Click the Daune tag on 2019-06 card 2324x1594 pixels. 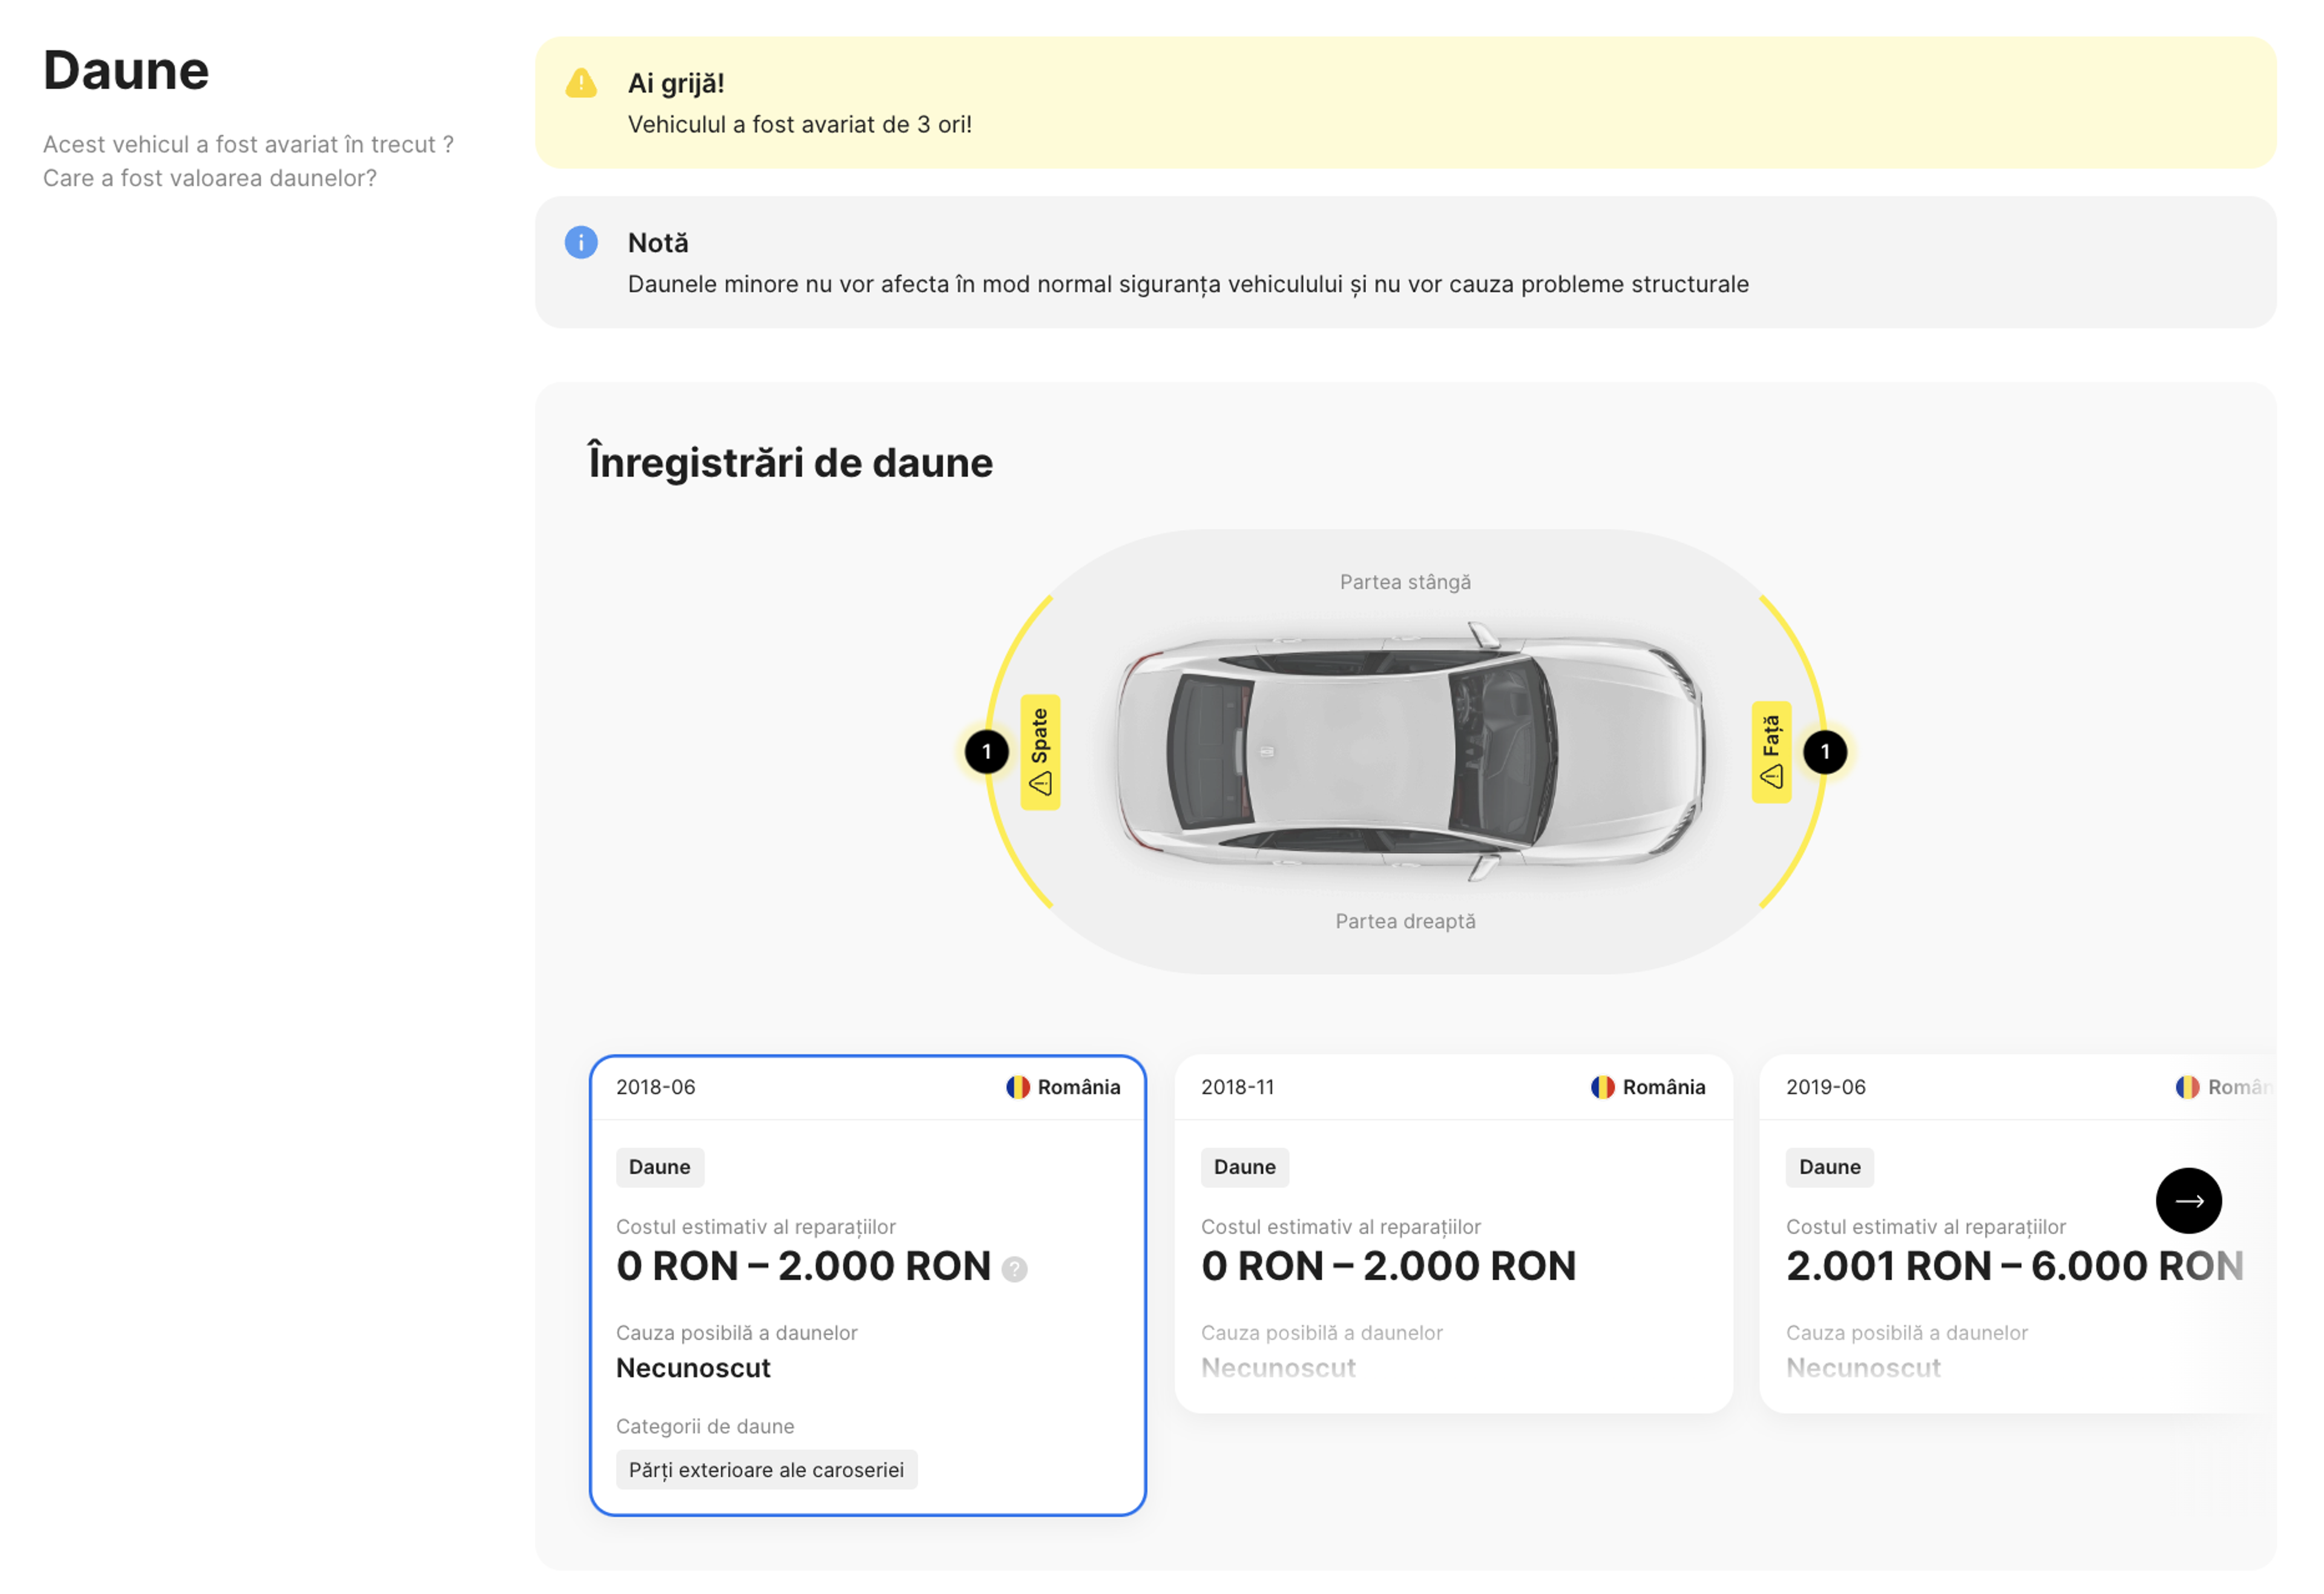coord(1829,1167)
